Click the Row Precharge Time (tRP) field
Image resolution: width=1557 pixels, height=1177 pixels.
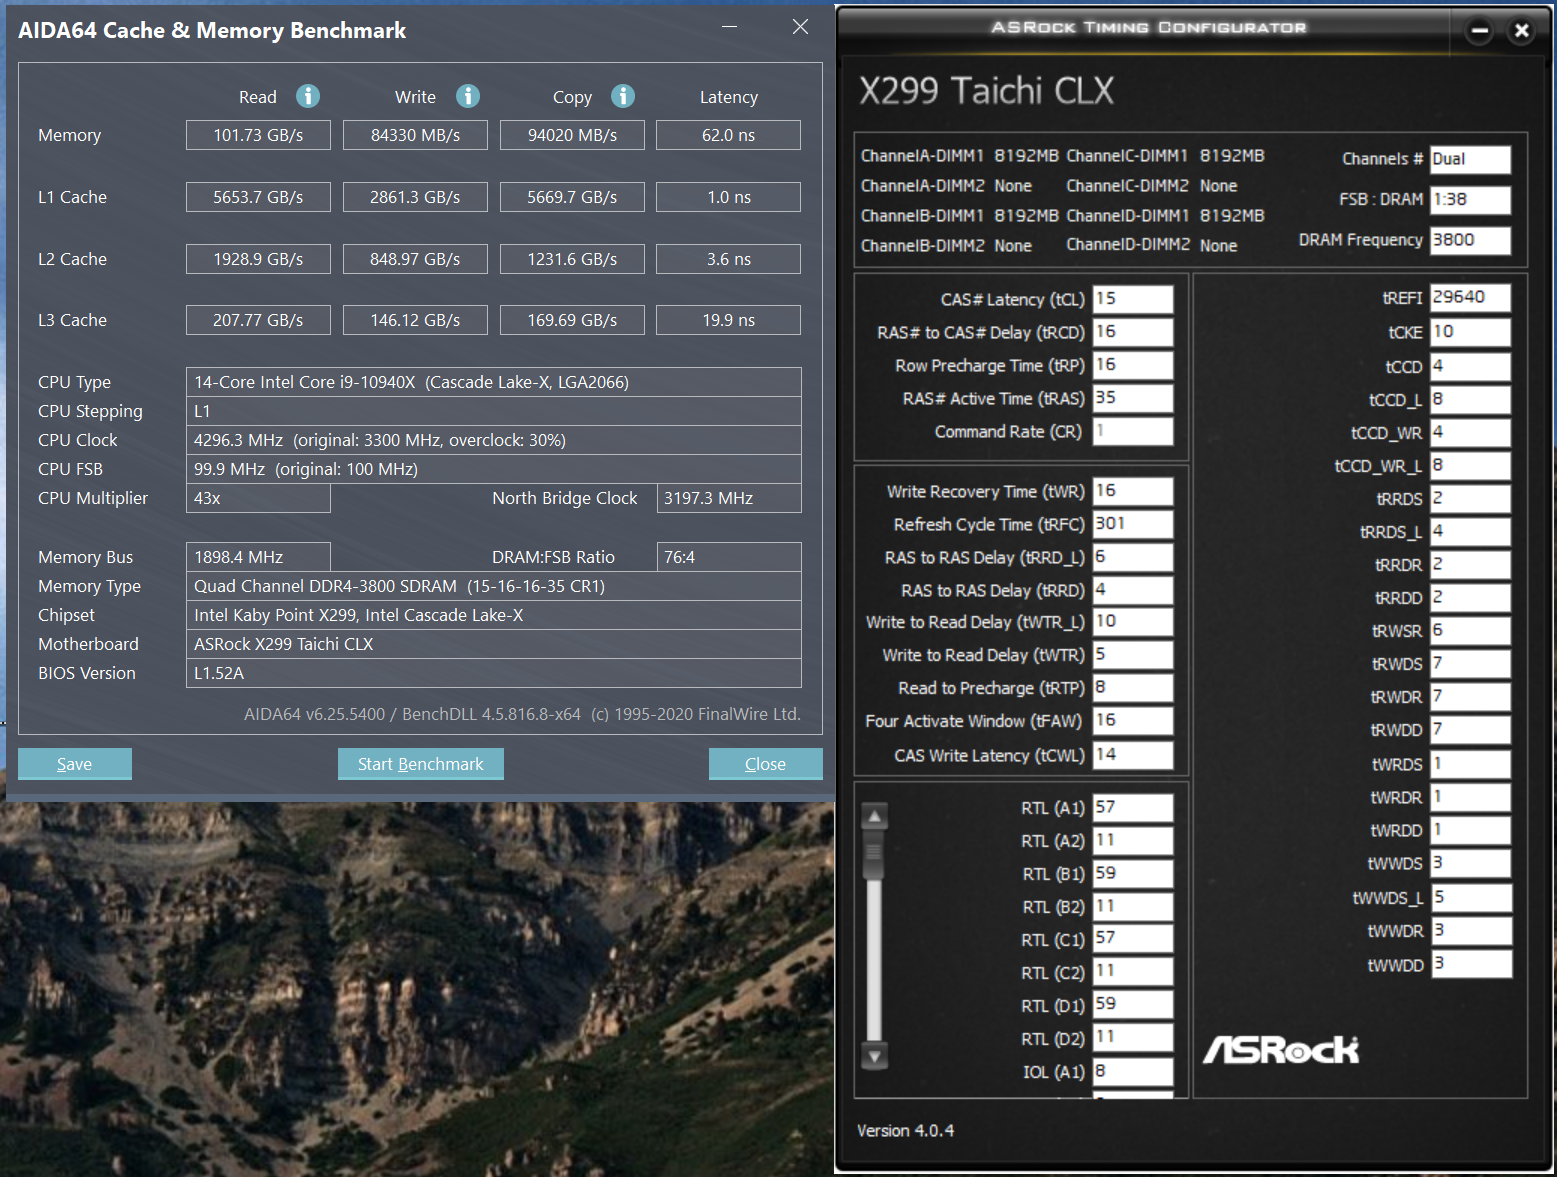tap(1133, 365)
